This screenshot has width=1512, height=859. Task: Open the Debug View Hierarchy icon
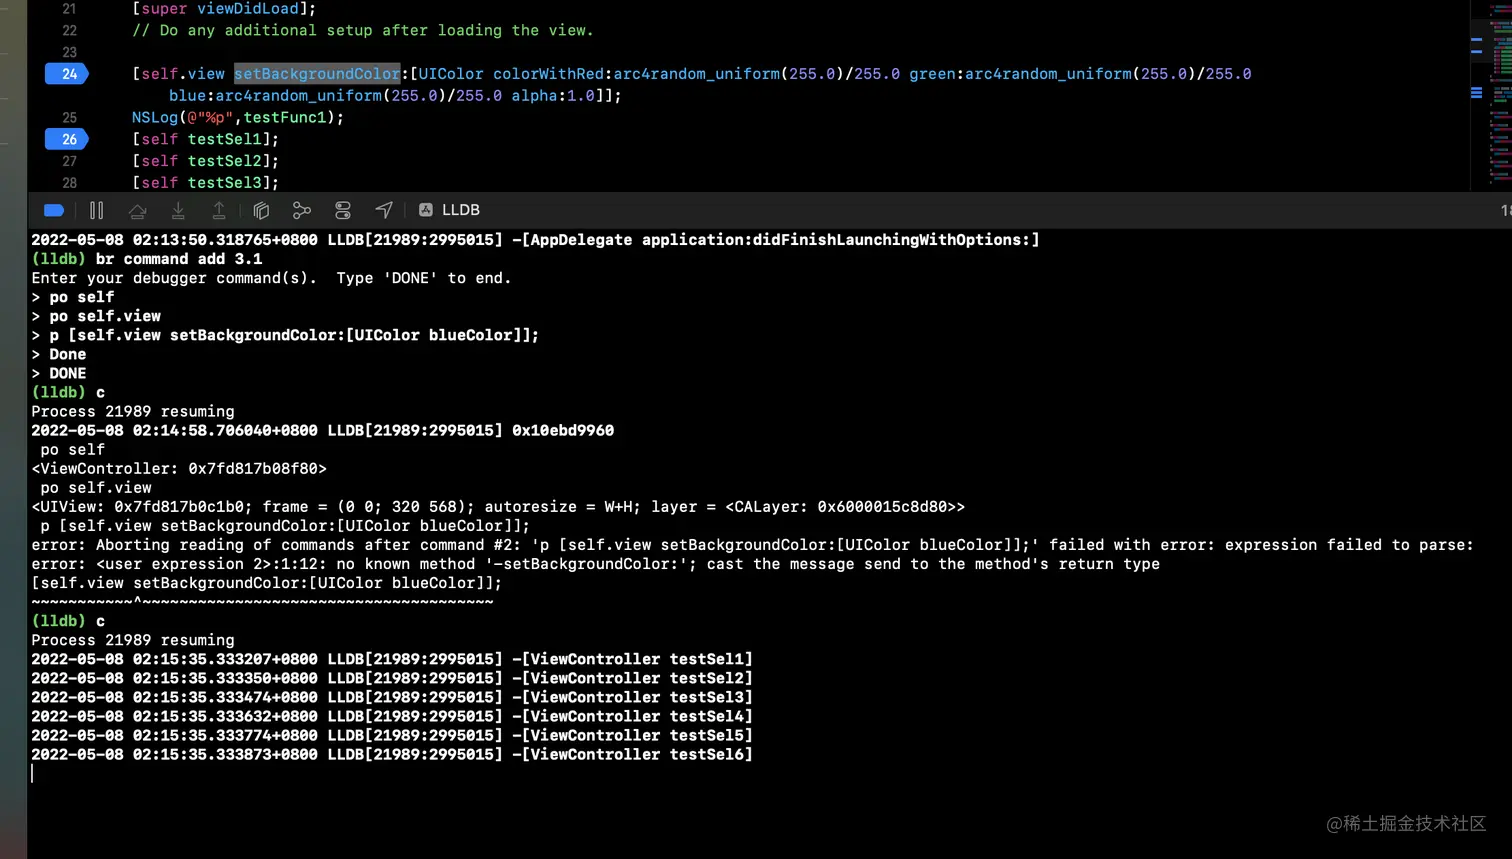tap(261, 210)
